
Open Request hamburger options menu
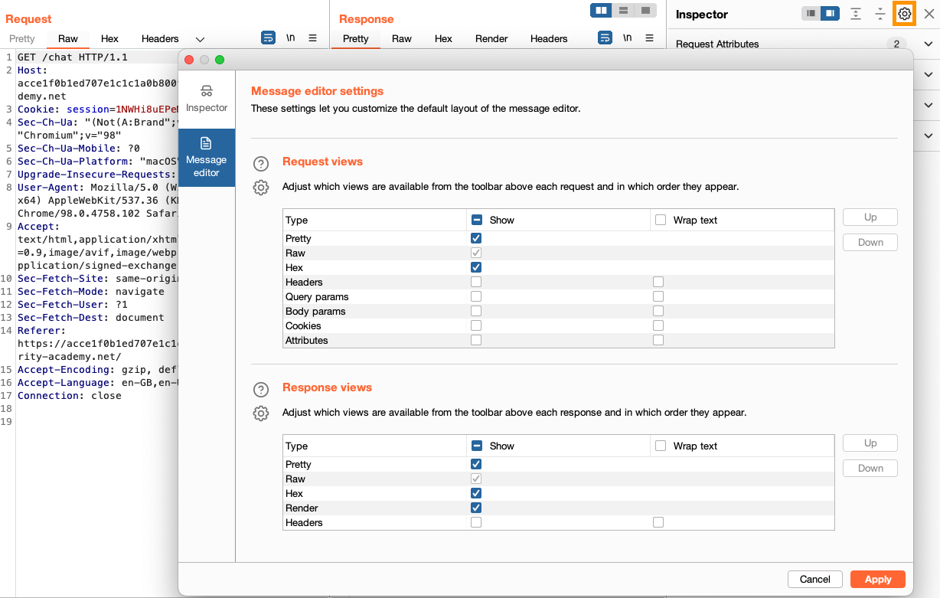click(312, 38)
